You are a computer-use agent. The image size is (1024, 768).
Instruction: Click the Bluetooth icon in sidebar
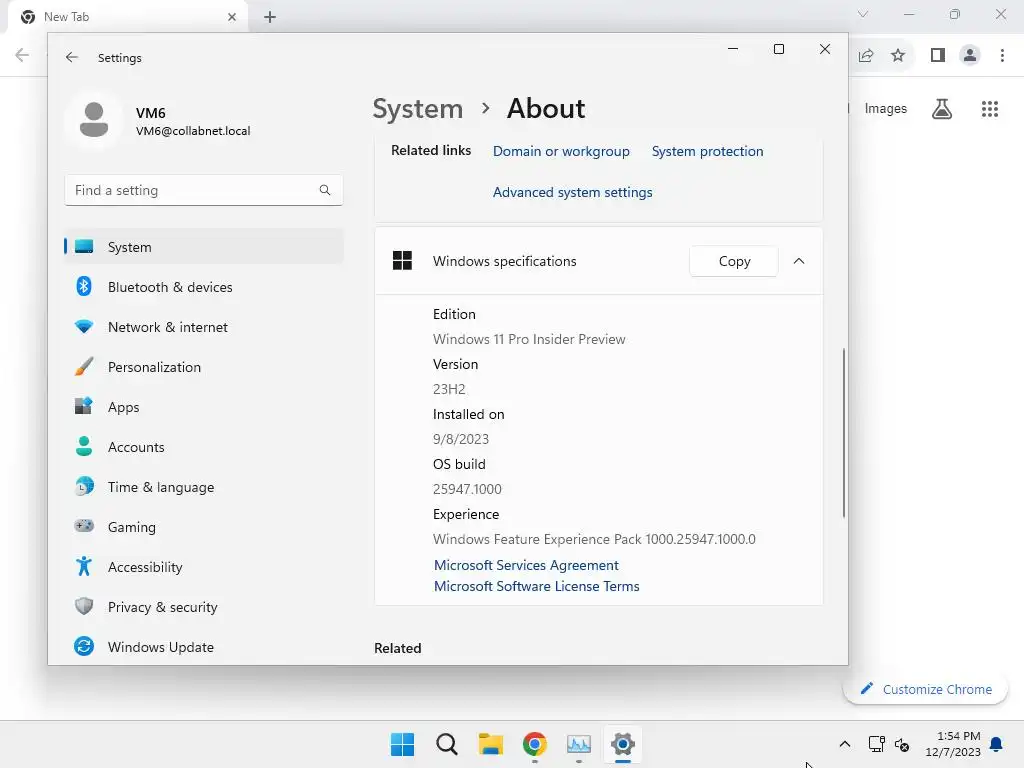click(x=84, y=286)
